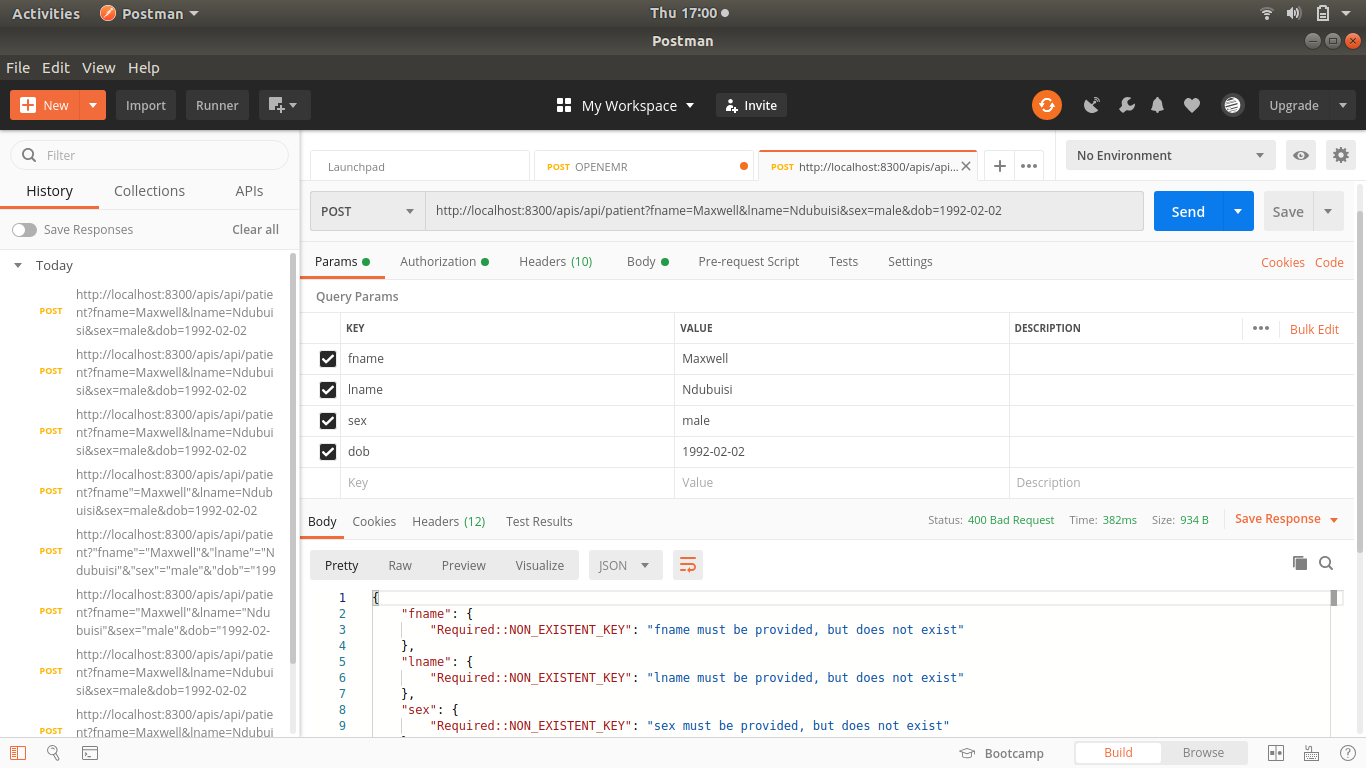Click the Send button
This screenshot has width=1366, height=768.
click(x=1187, y=211)
